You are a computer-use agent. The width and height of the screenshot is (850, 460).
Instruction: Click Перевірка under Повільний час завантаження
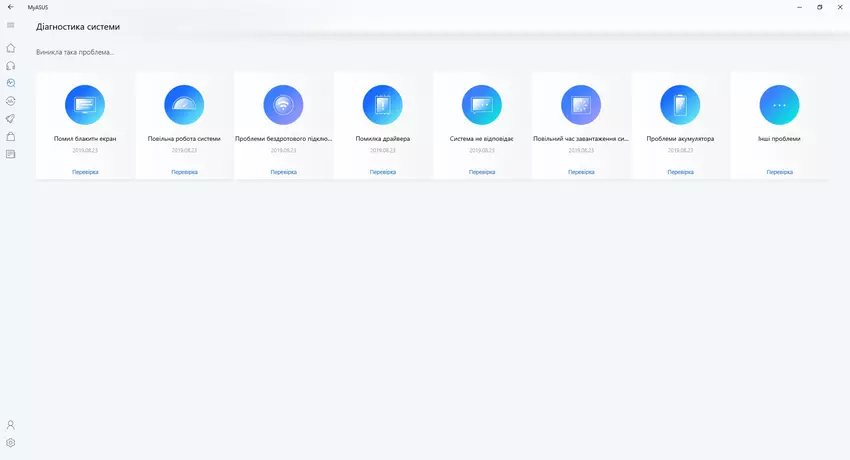(x=581, y=172)
